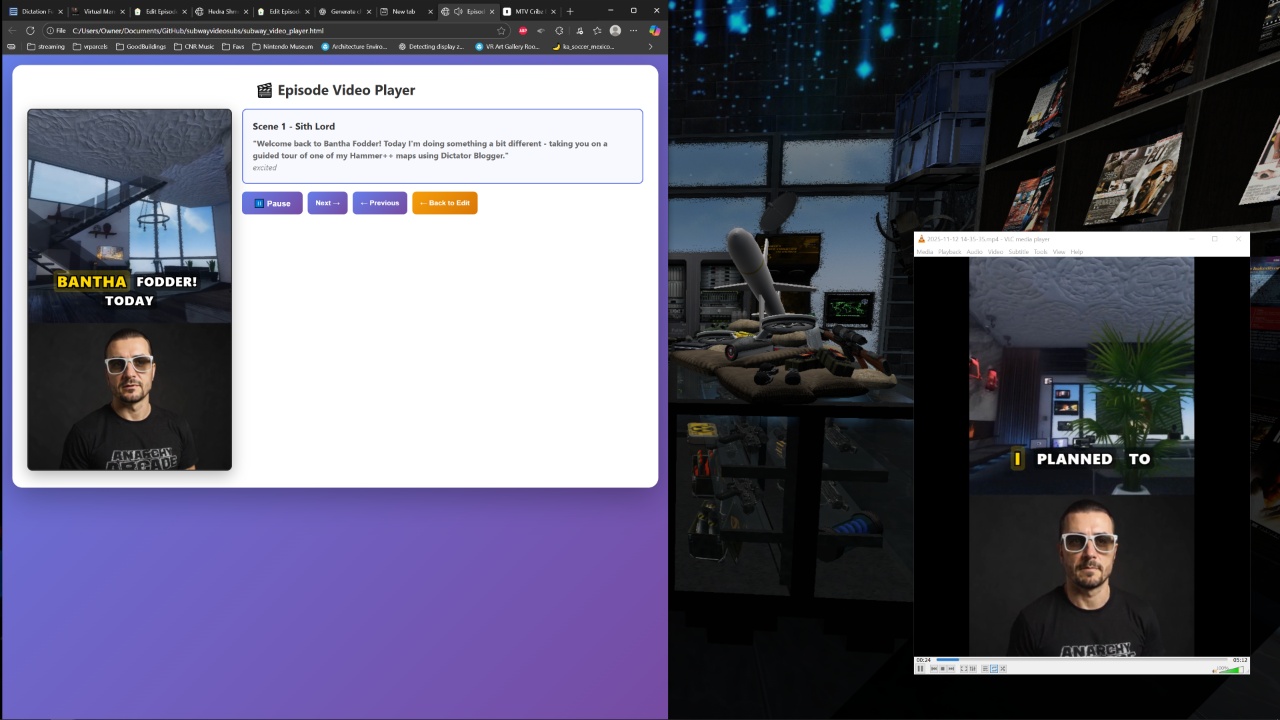Open VLC Audio menu
The width and height of the screenshot is (1280, 720).
[974, 252]
